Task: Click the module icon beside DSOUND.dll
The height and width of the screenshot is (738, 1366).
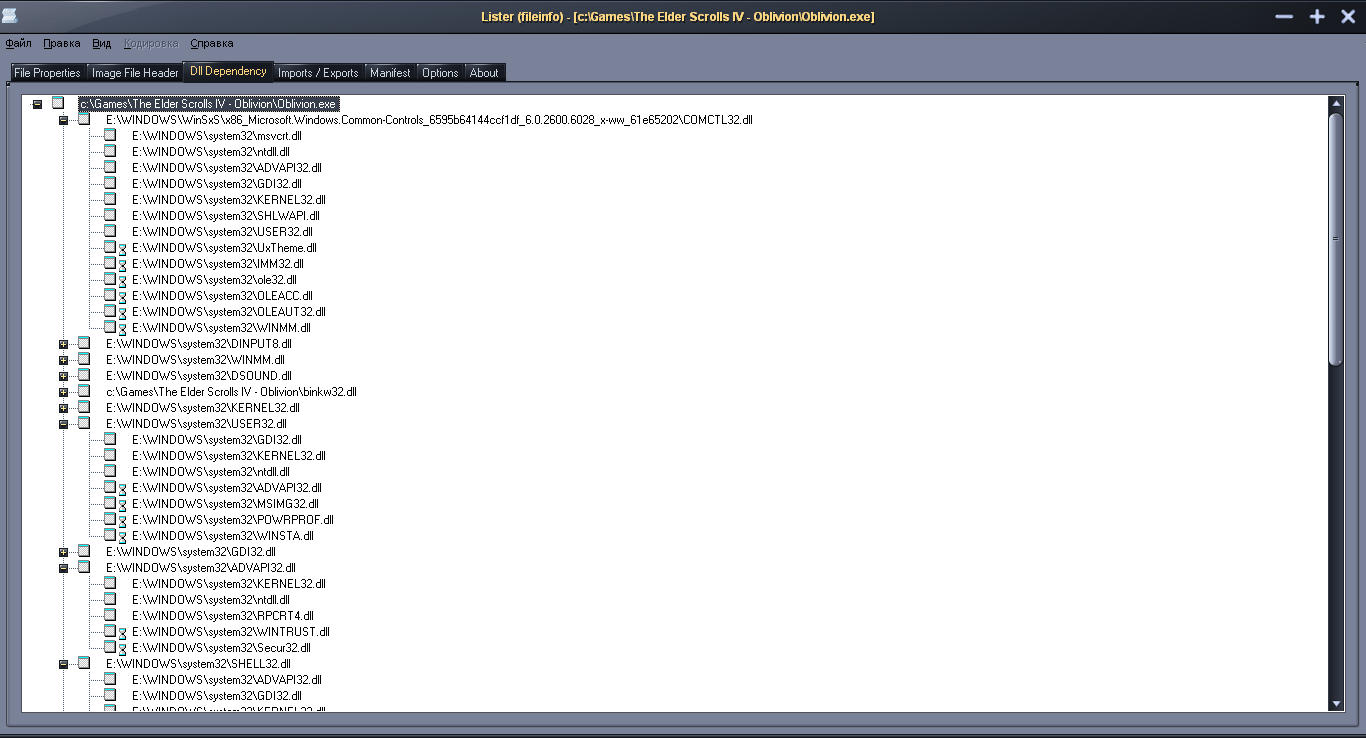Action: [x=84, y=375]
